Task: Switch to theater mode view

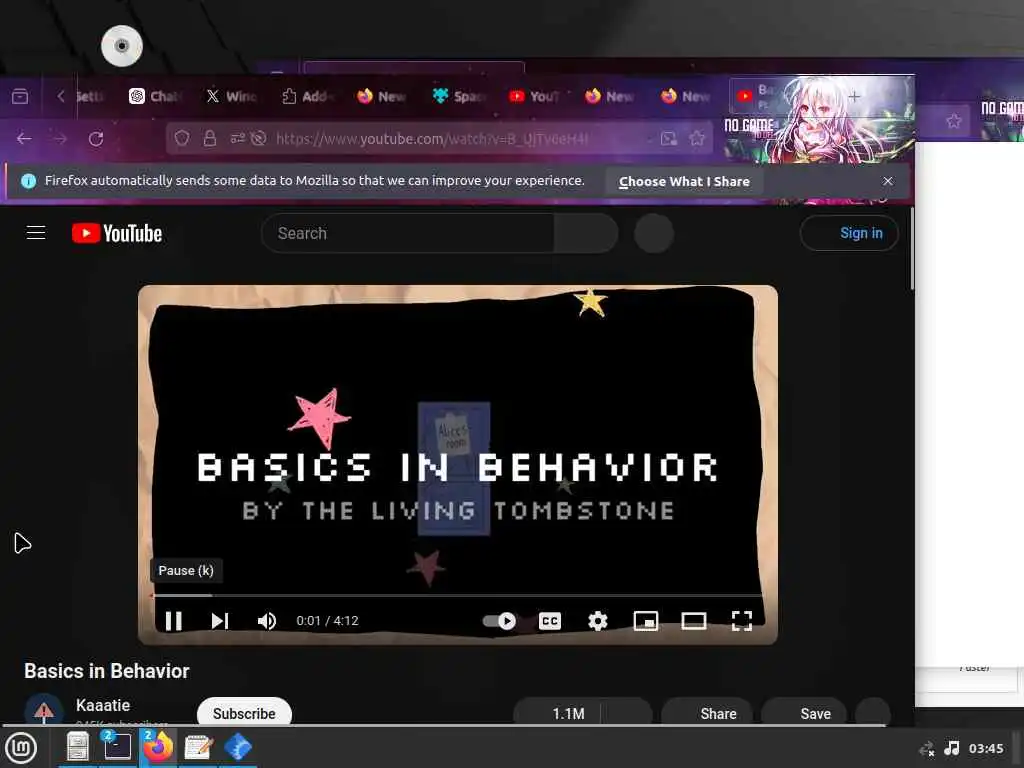Action: 694,620
